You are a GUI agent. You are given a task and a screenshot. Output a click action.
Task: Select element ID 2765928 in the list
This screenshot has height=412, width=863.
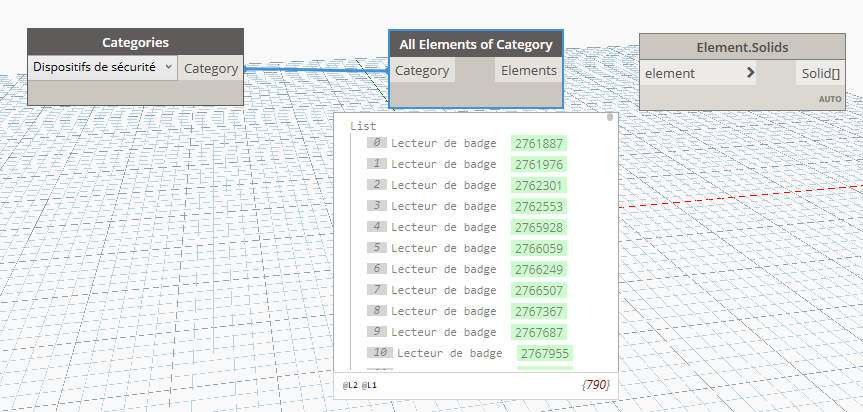coord(539,227)
